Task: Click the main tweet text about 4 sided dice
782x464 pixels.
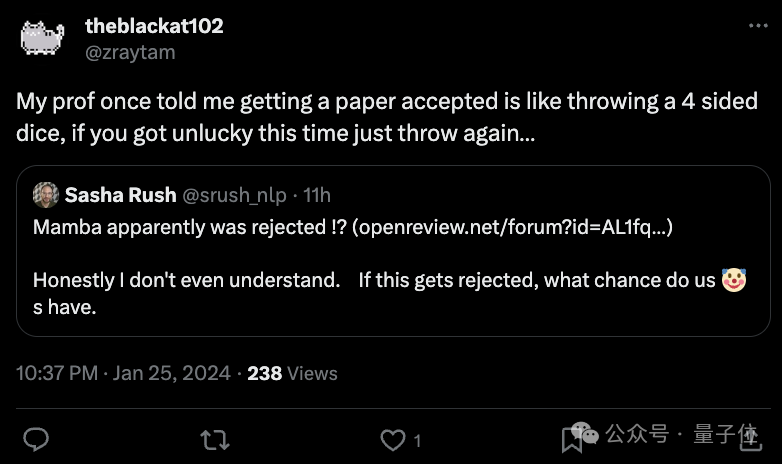Action: coord(386,116)
